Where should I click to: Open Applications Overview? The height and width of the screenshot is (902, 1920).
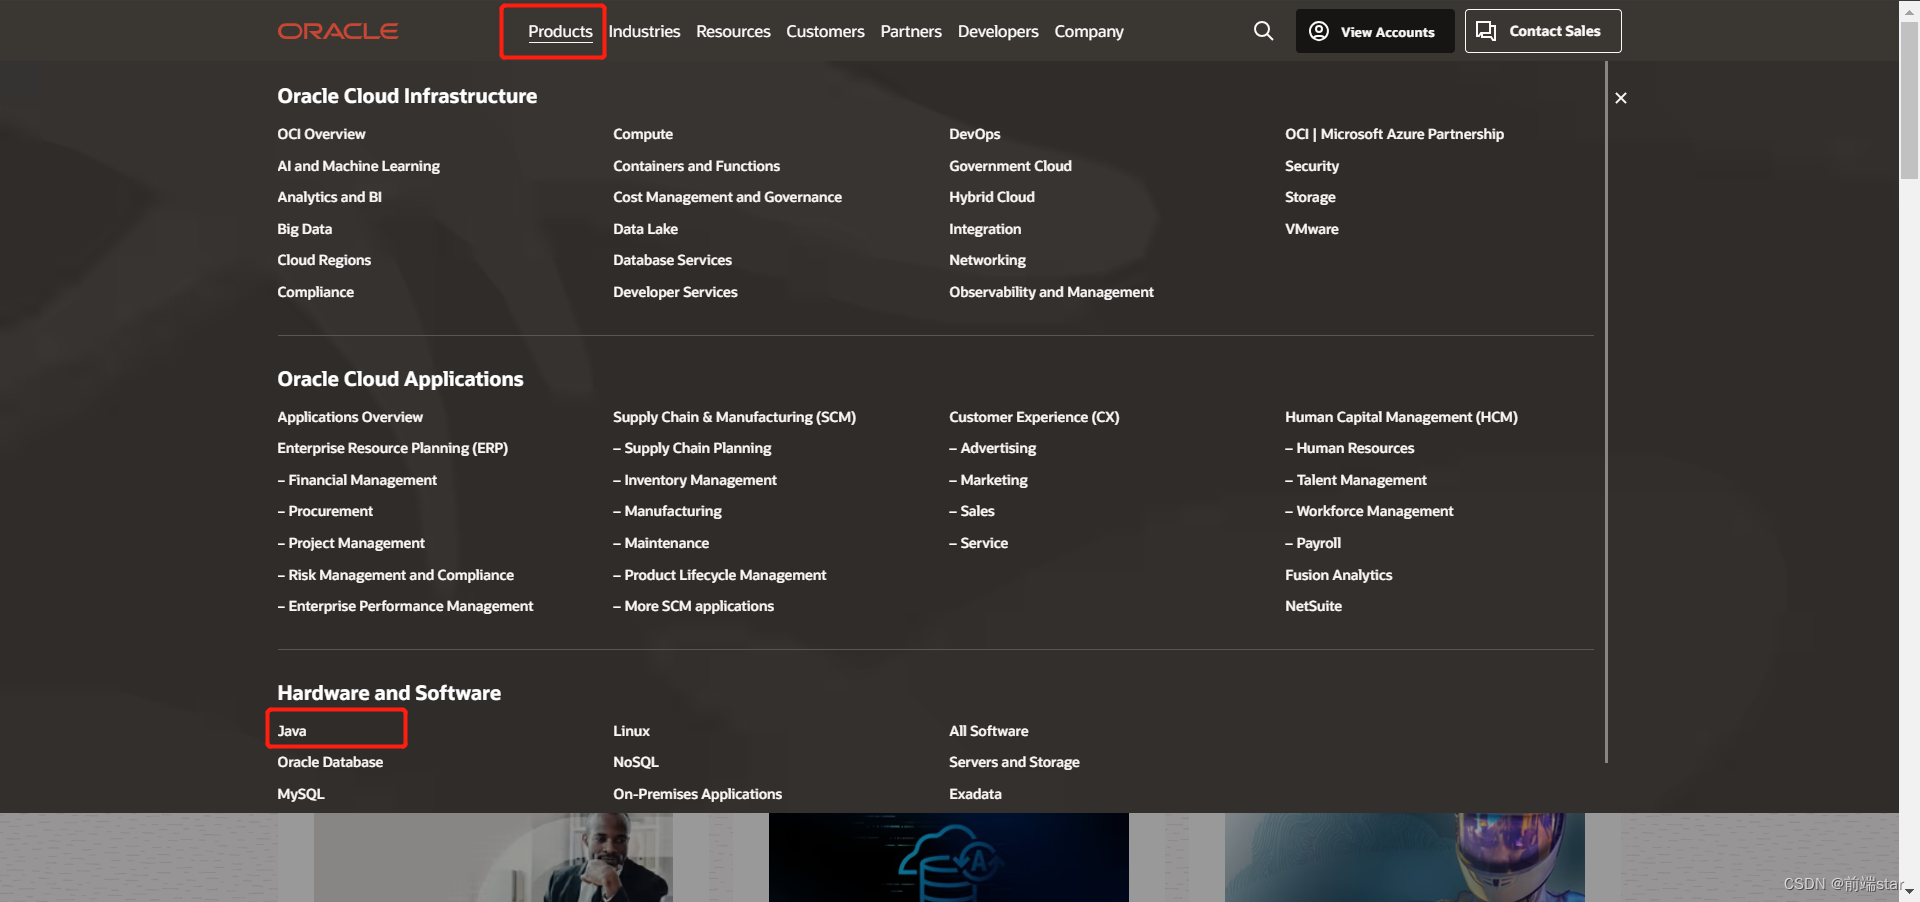[x=350, y=417]
